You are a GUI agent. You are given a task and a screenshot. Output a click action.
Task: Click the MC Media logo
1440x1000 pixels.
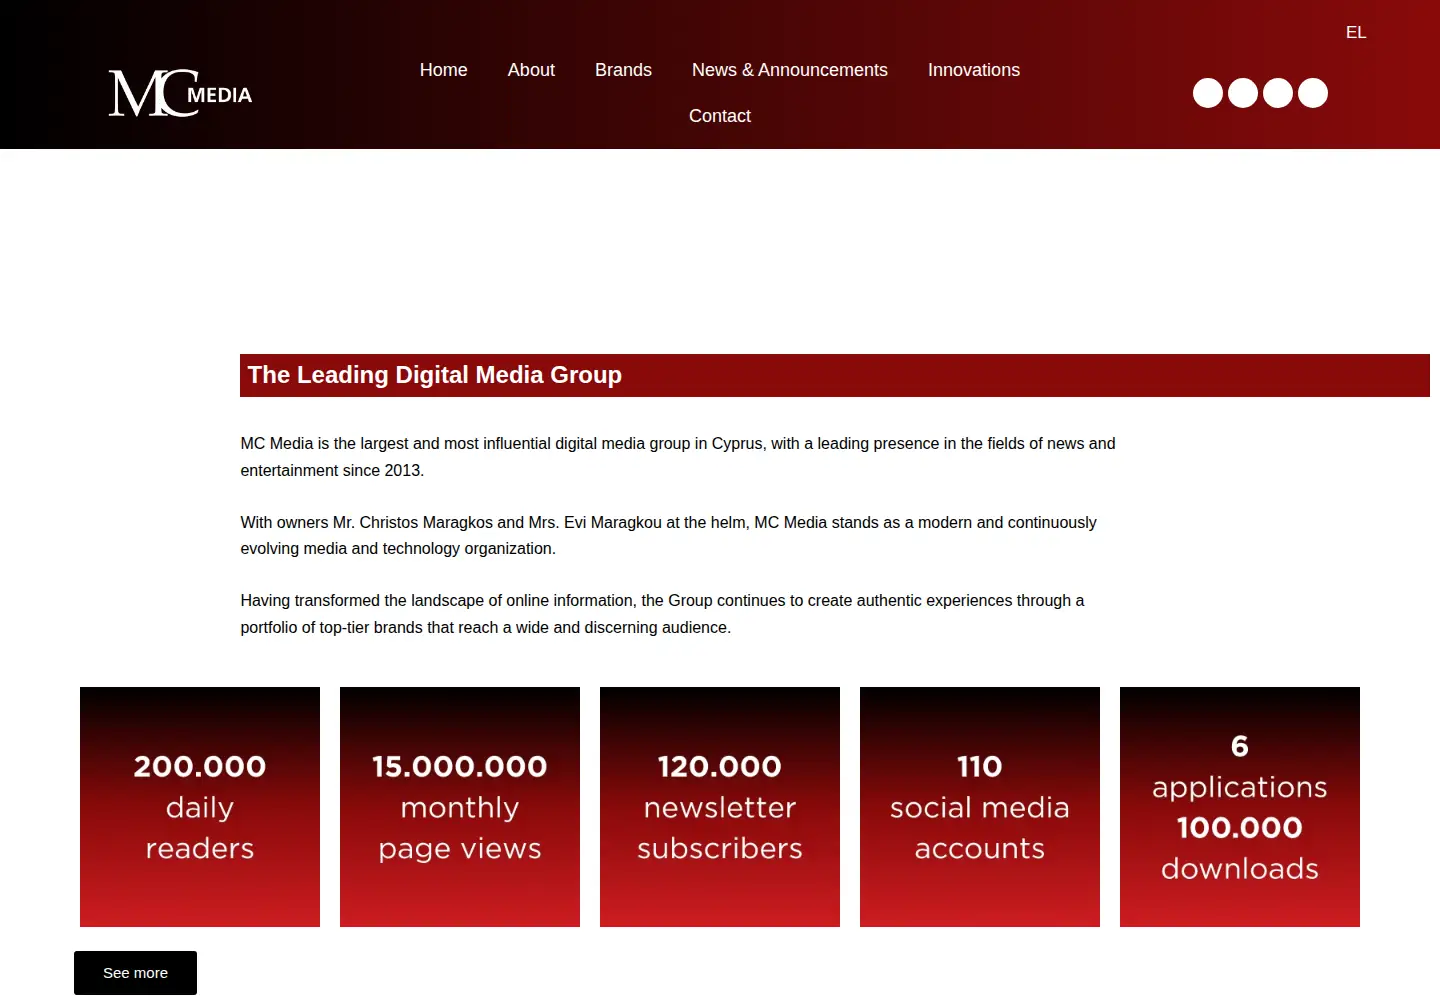click(x=180, y=93)
